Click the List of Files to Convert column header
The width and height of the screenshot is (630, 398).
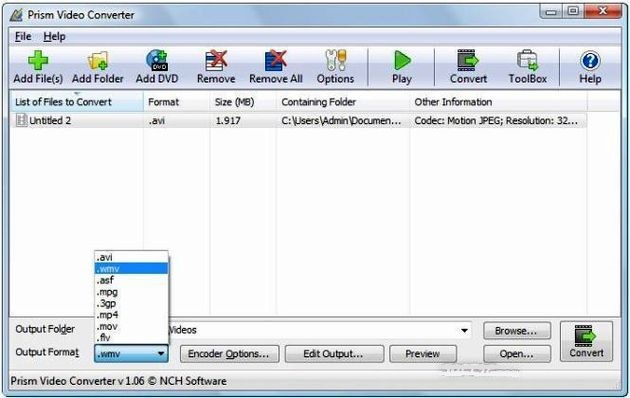click(76, 102)
